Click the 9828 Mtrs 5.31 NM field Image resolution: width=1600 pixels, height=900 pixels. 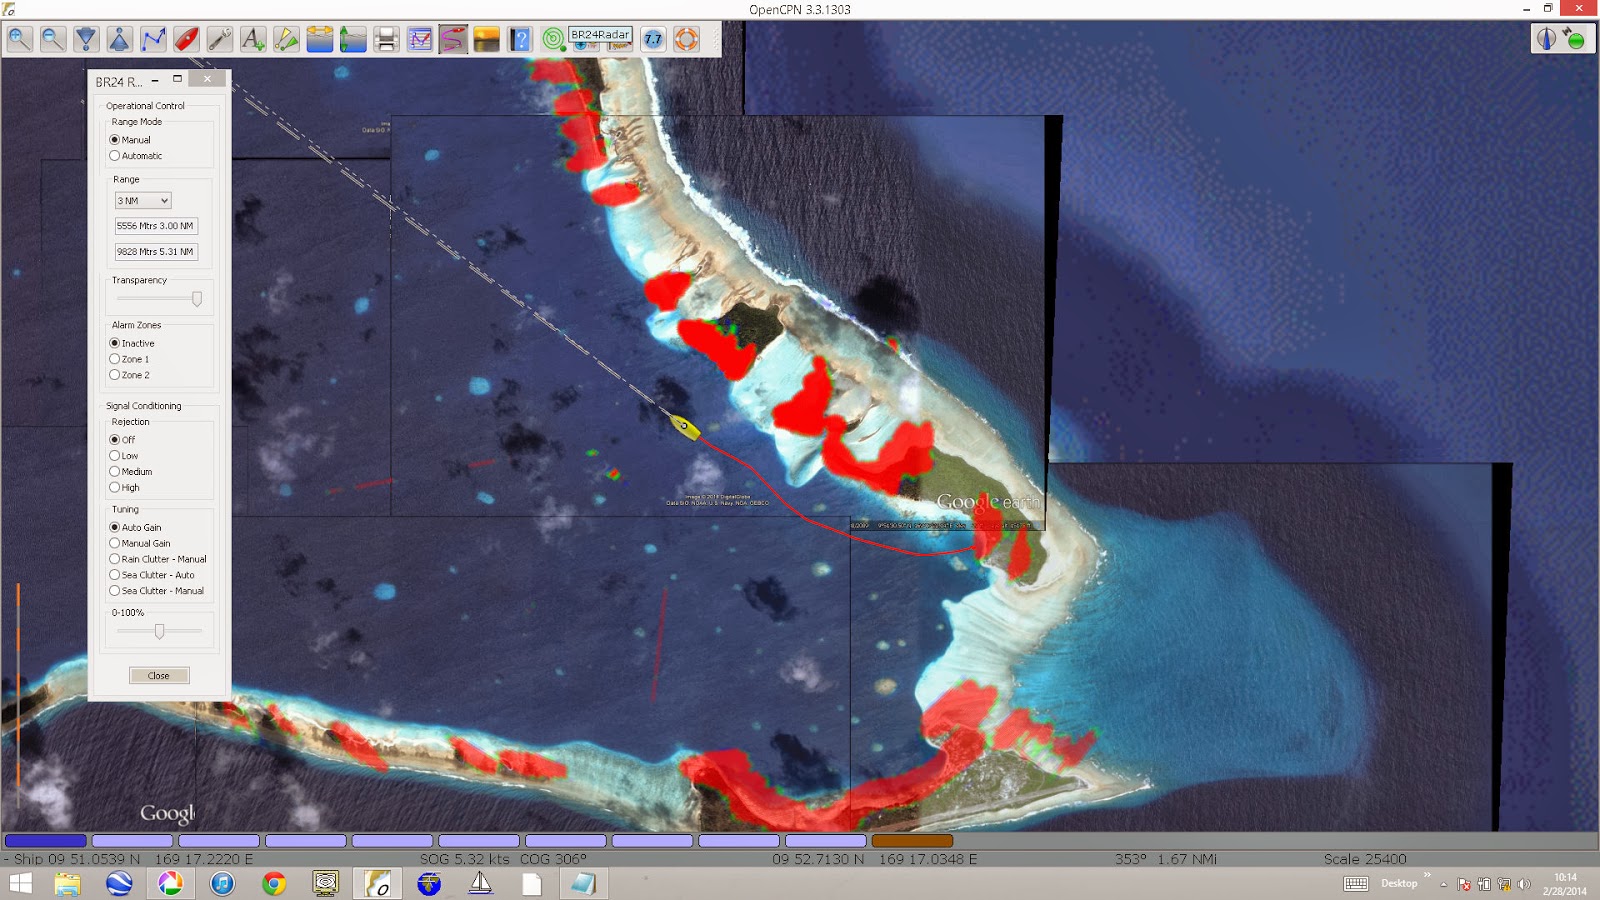(156, 252)
